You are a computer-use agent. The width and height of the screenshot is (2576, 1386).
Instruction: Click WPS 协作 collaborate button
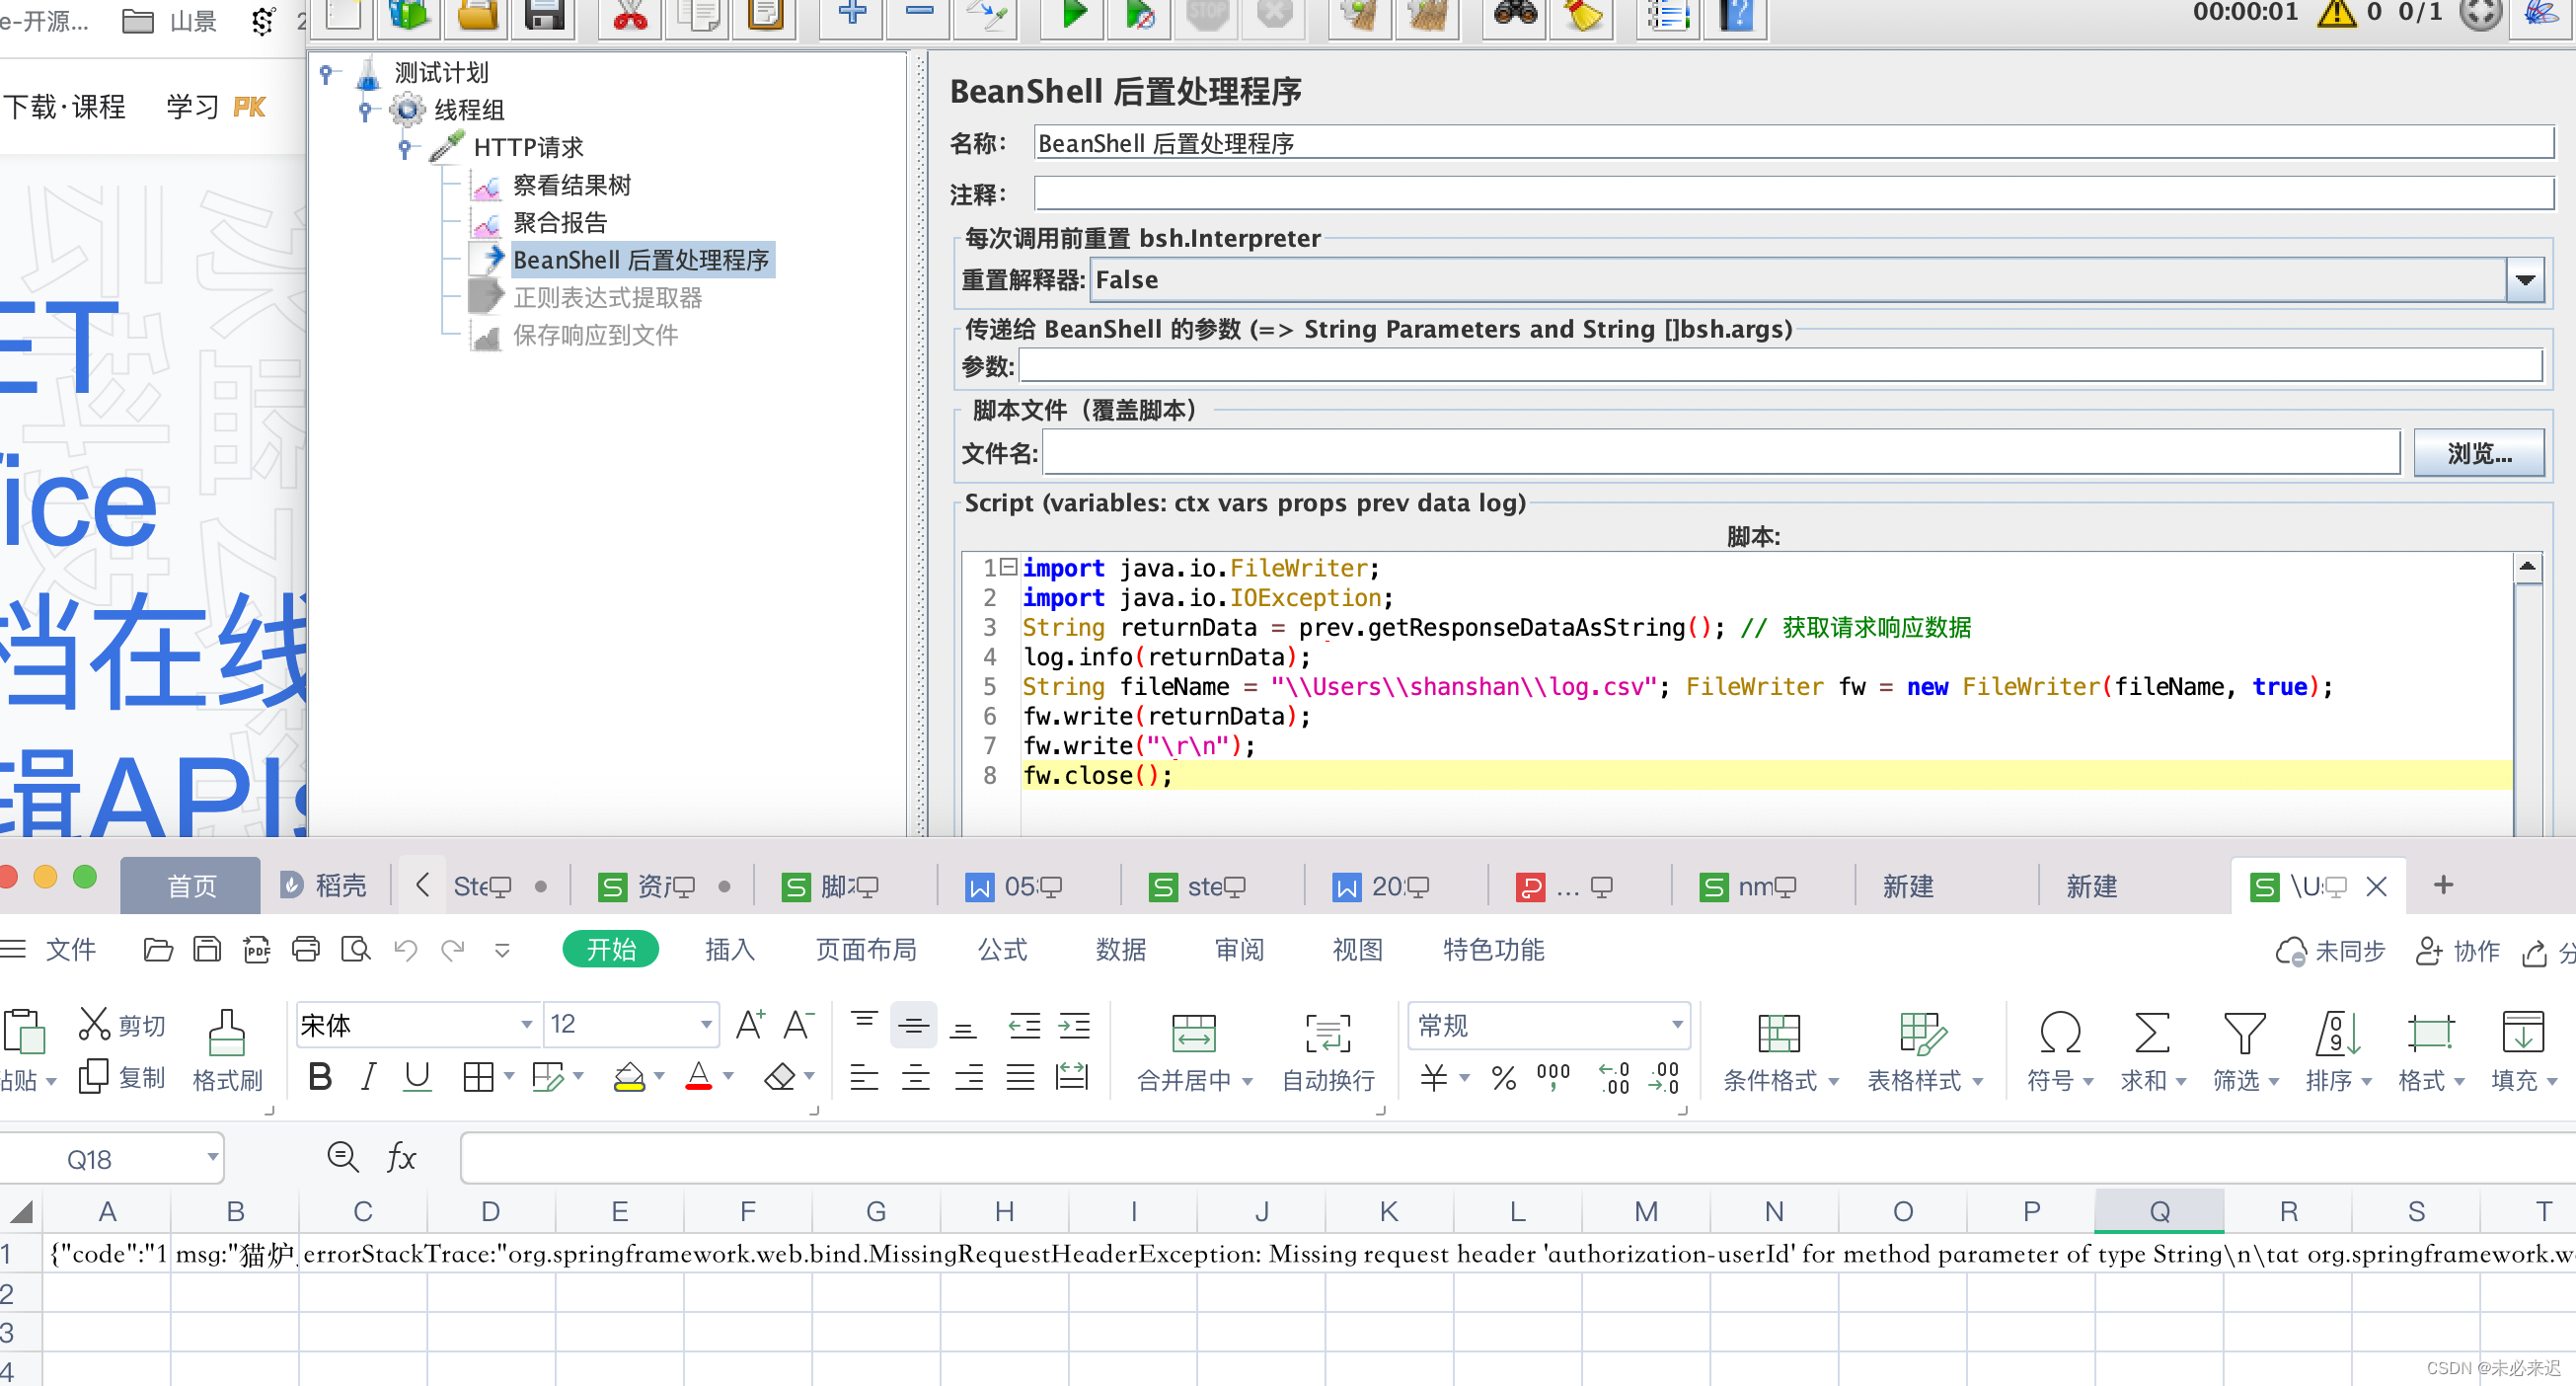point(2458,951)
